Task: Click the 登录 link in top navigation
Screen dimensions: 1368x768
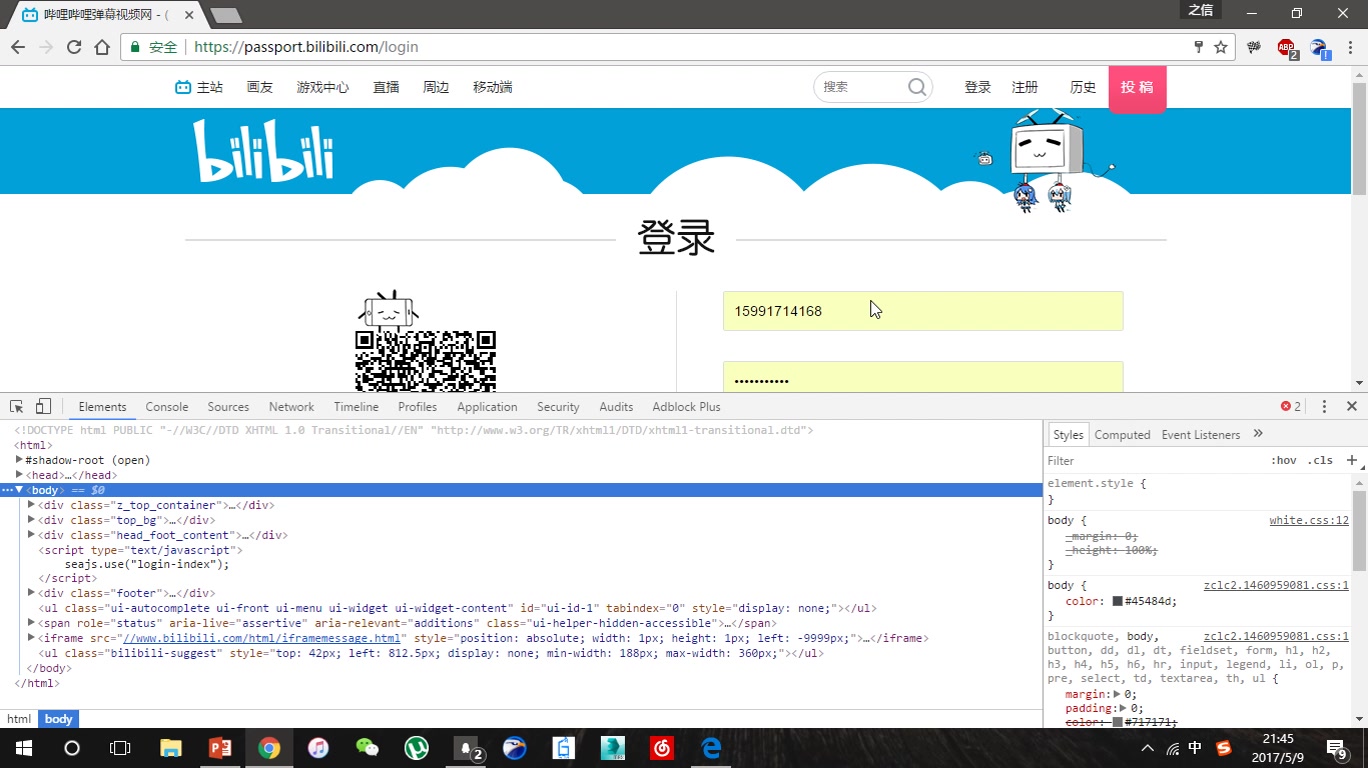Action: pos(977,87)
